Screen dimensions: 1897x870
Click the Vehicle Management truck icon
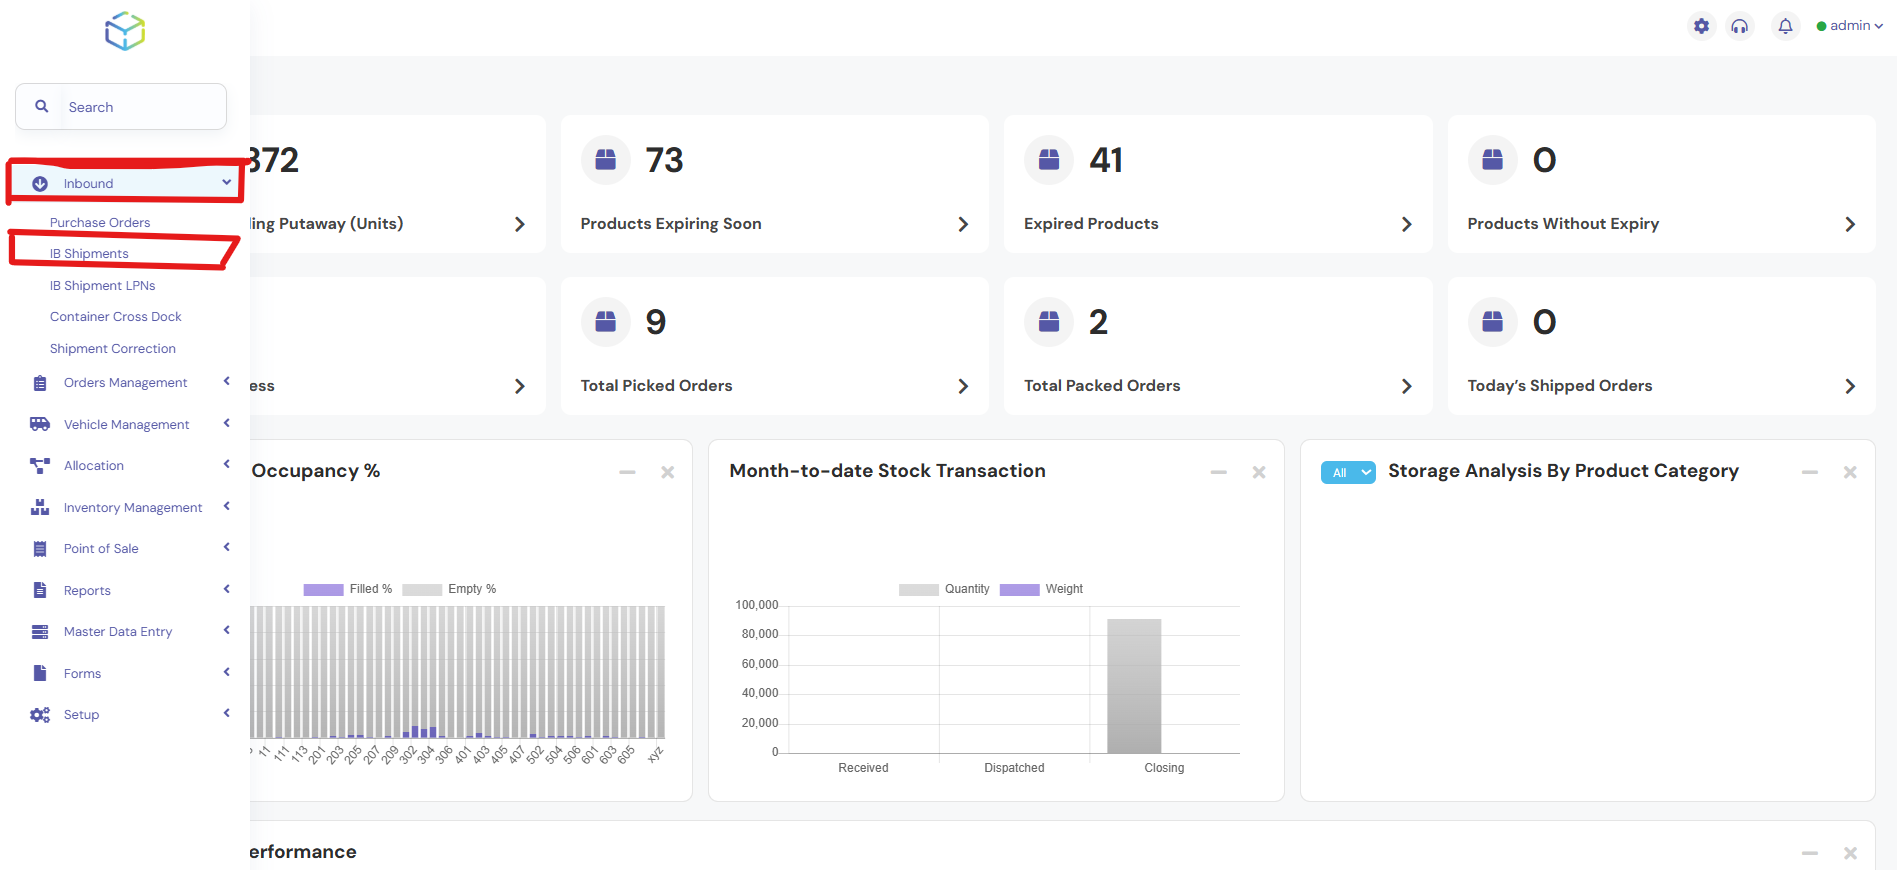tap(40, 424)
